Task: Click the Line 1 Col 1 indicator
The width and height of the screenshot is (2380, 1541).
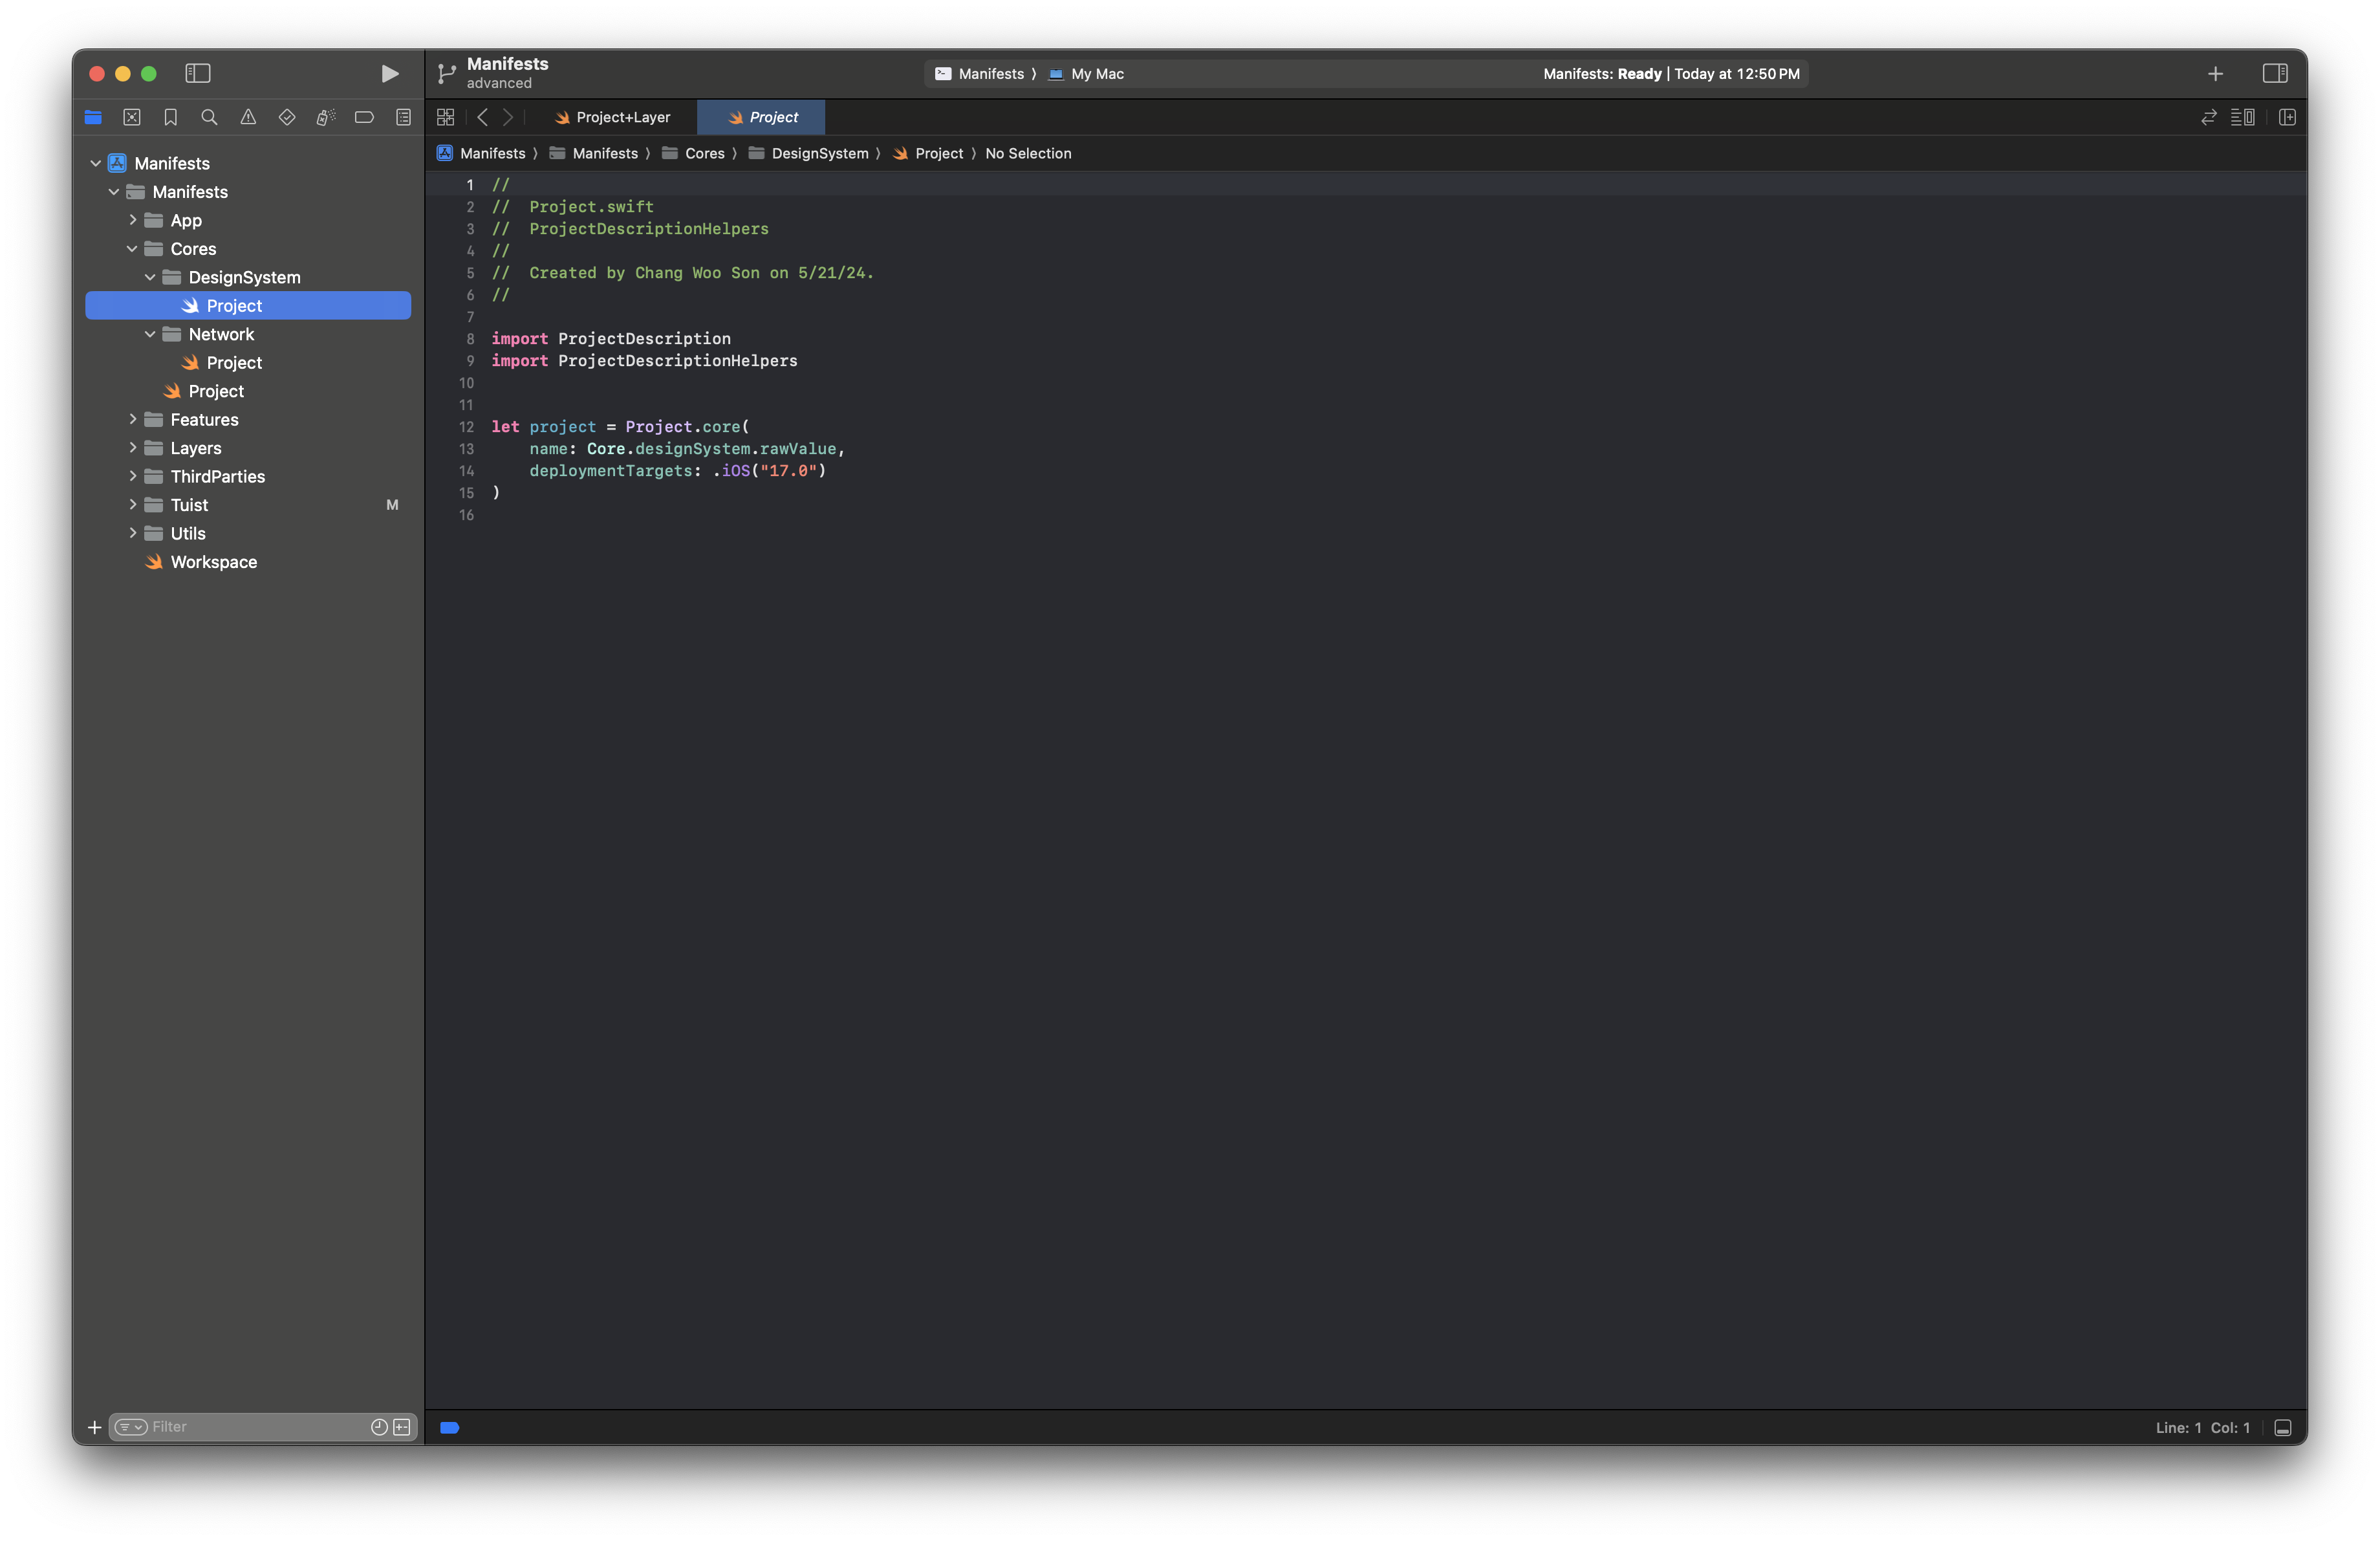Action: (2203, 1427)
